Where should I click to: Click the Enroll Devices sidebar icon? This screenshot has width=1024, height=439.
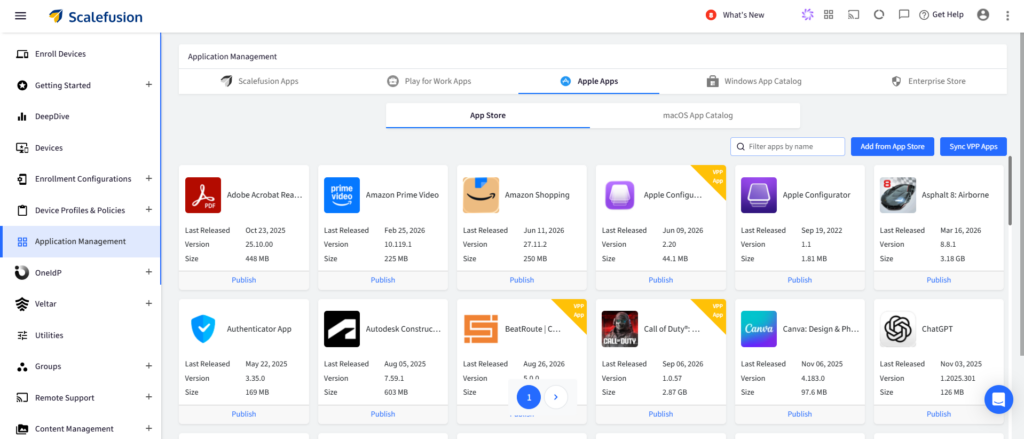point(22,54)
